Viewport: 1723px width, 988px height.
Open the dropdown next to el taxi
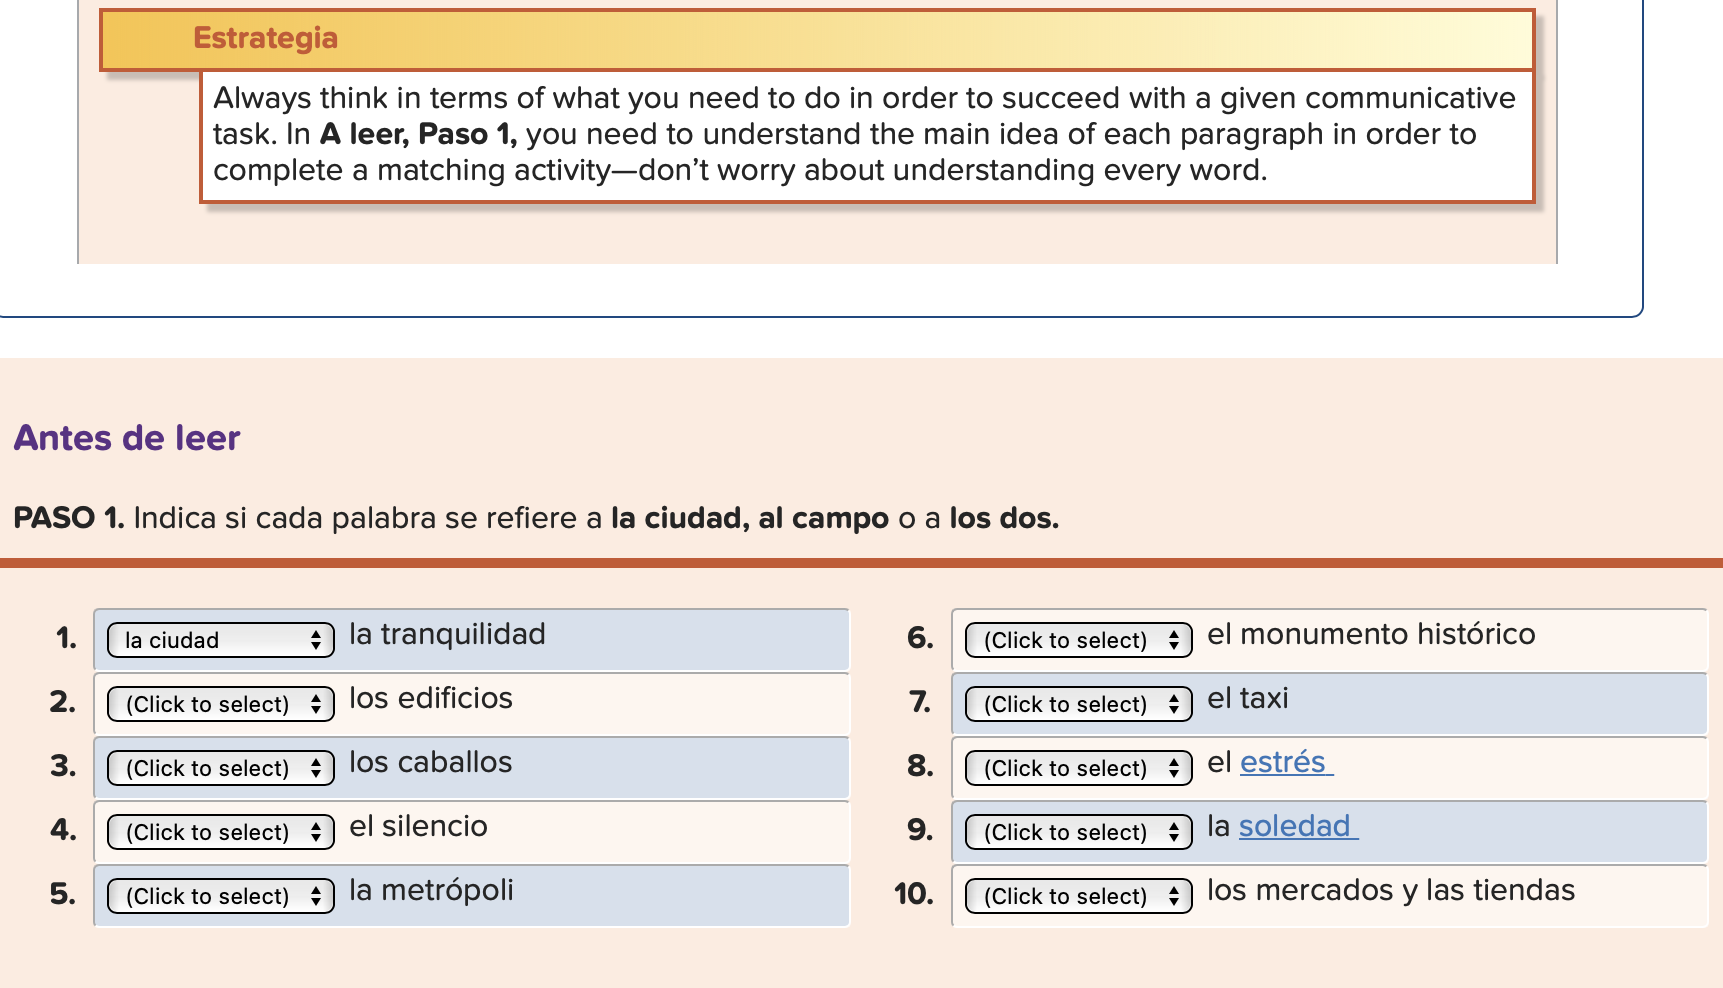tap(1078, 704)
